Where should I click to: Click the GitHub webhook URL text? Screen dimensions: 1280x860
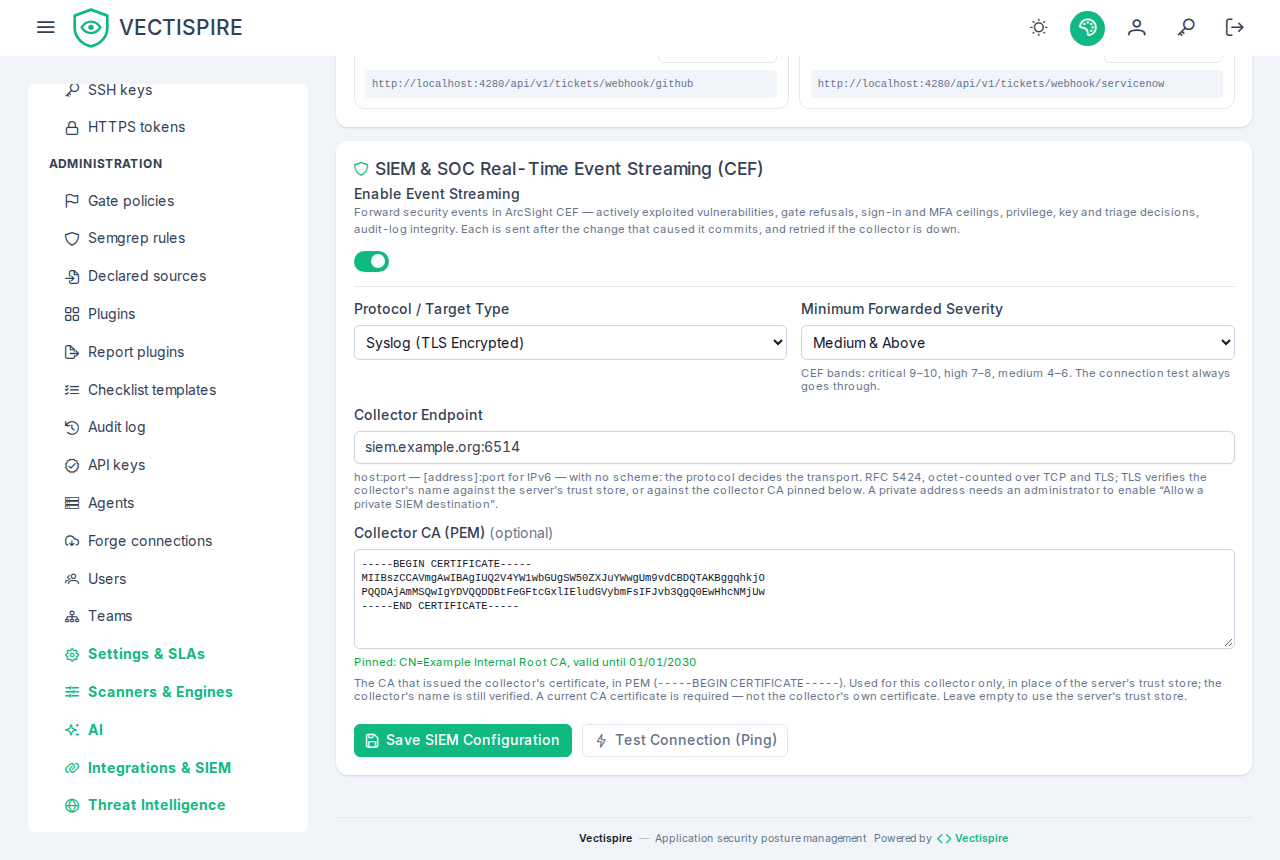533,84
